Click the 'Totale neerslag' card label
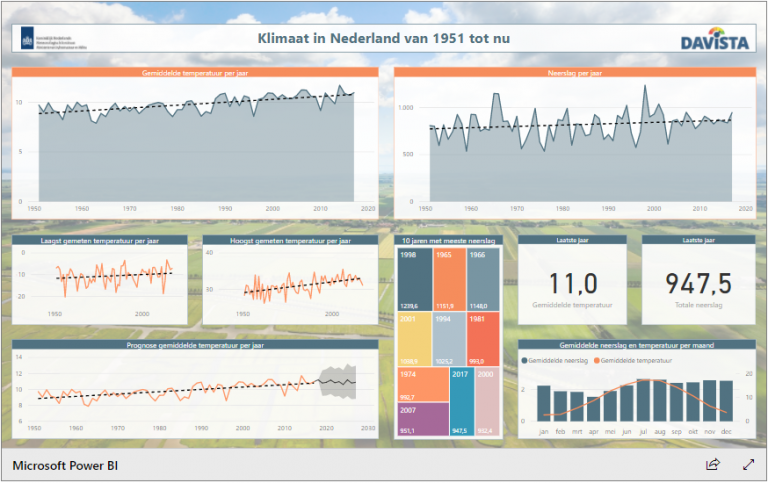768x483 pixels. pos(698,305)
